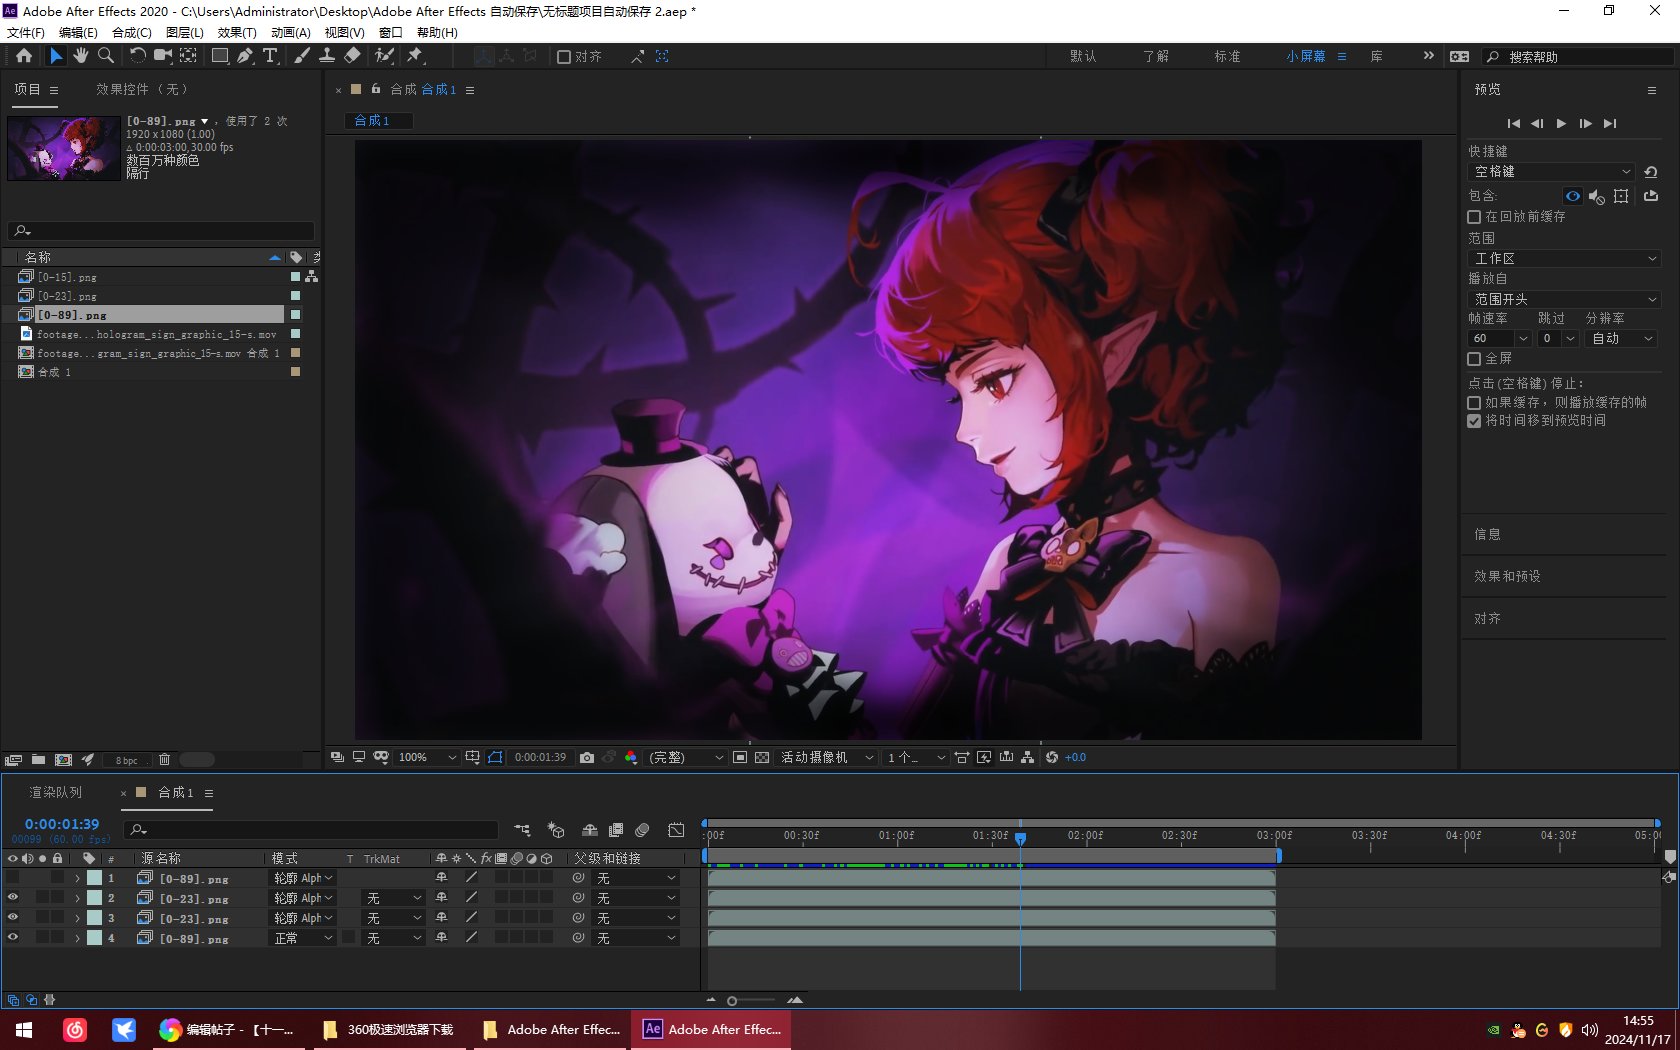Open the 工作区 range dropdown
The width and height of the screenshot is (1680, 1050).
tap(1564, 259)
